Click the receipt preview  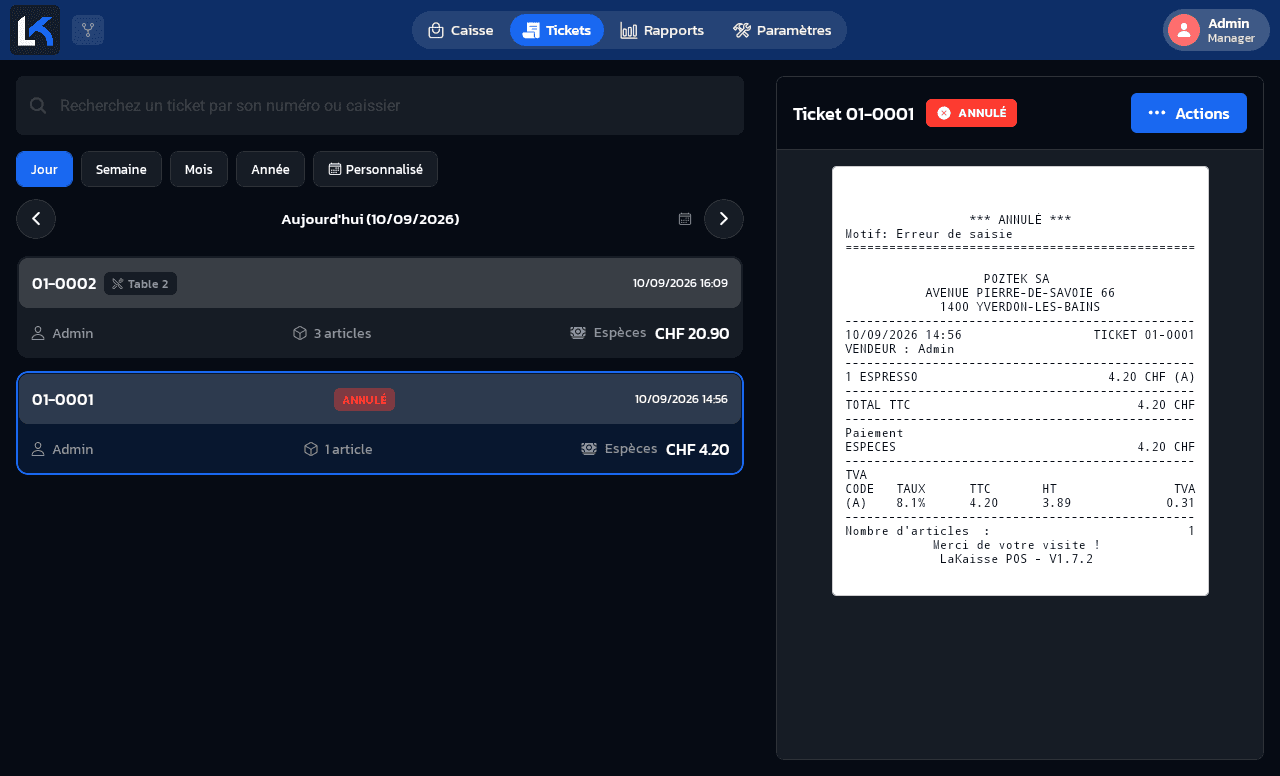(1020, 381)
